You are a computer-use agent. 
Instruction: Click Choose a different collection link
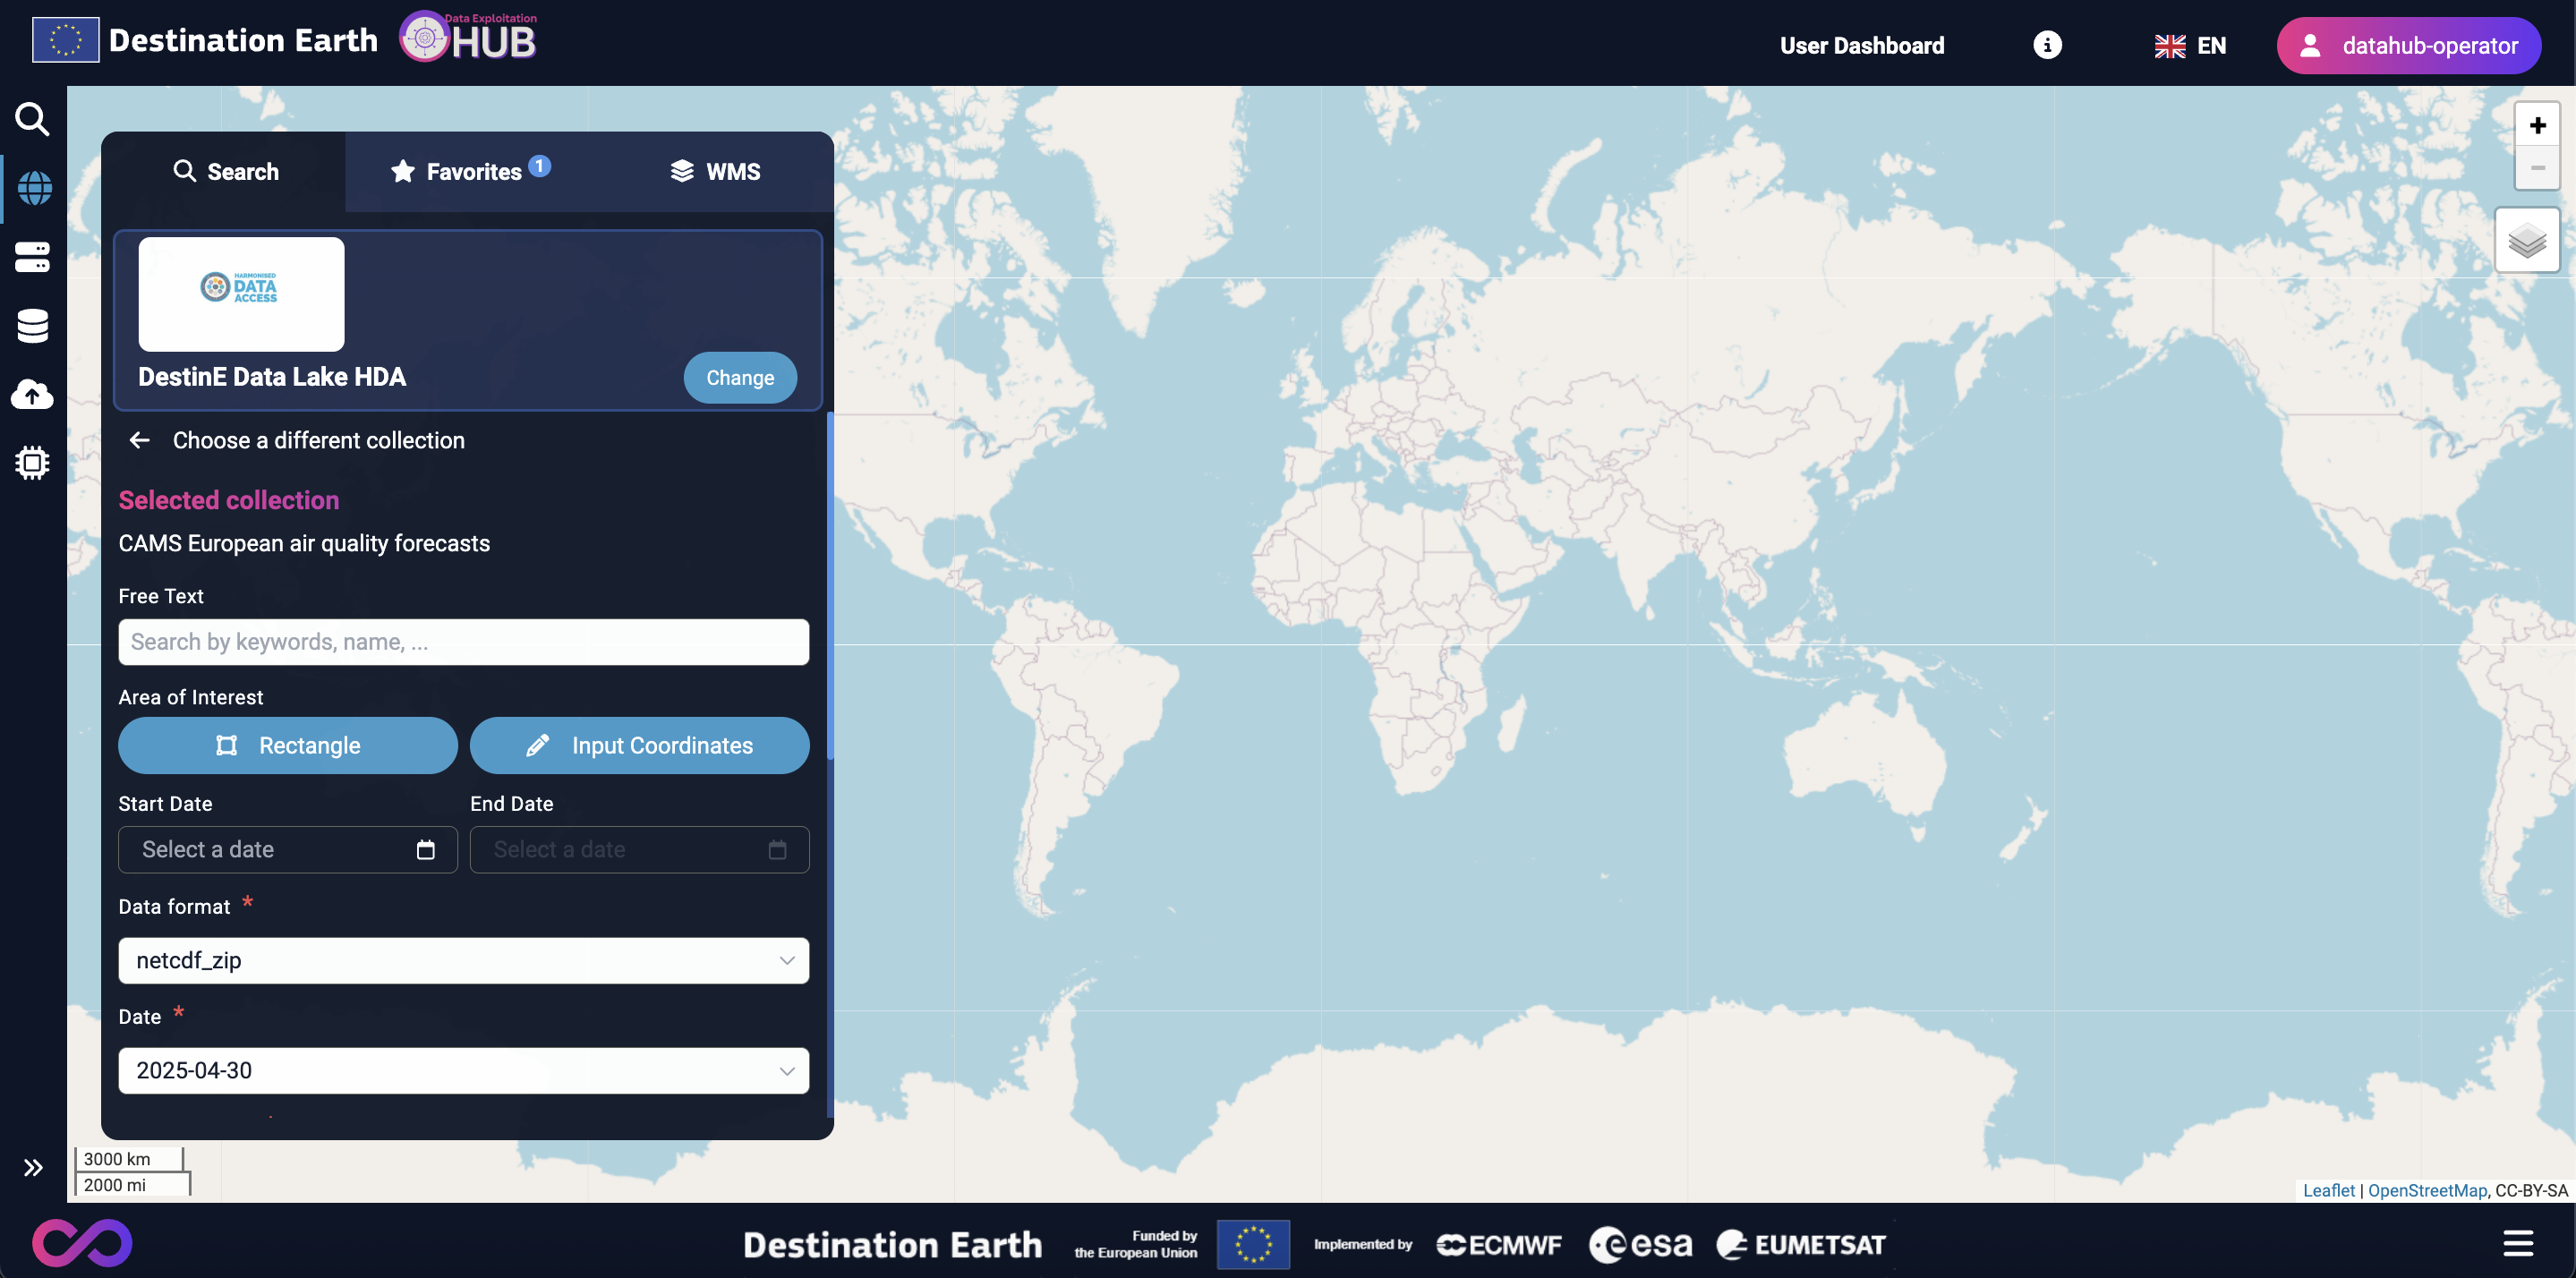318,440
